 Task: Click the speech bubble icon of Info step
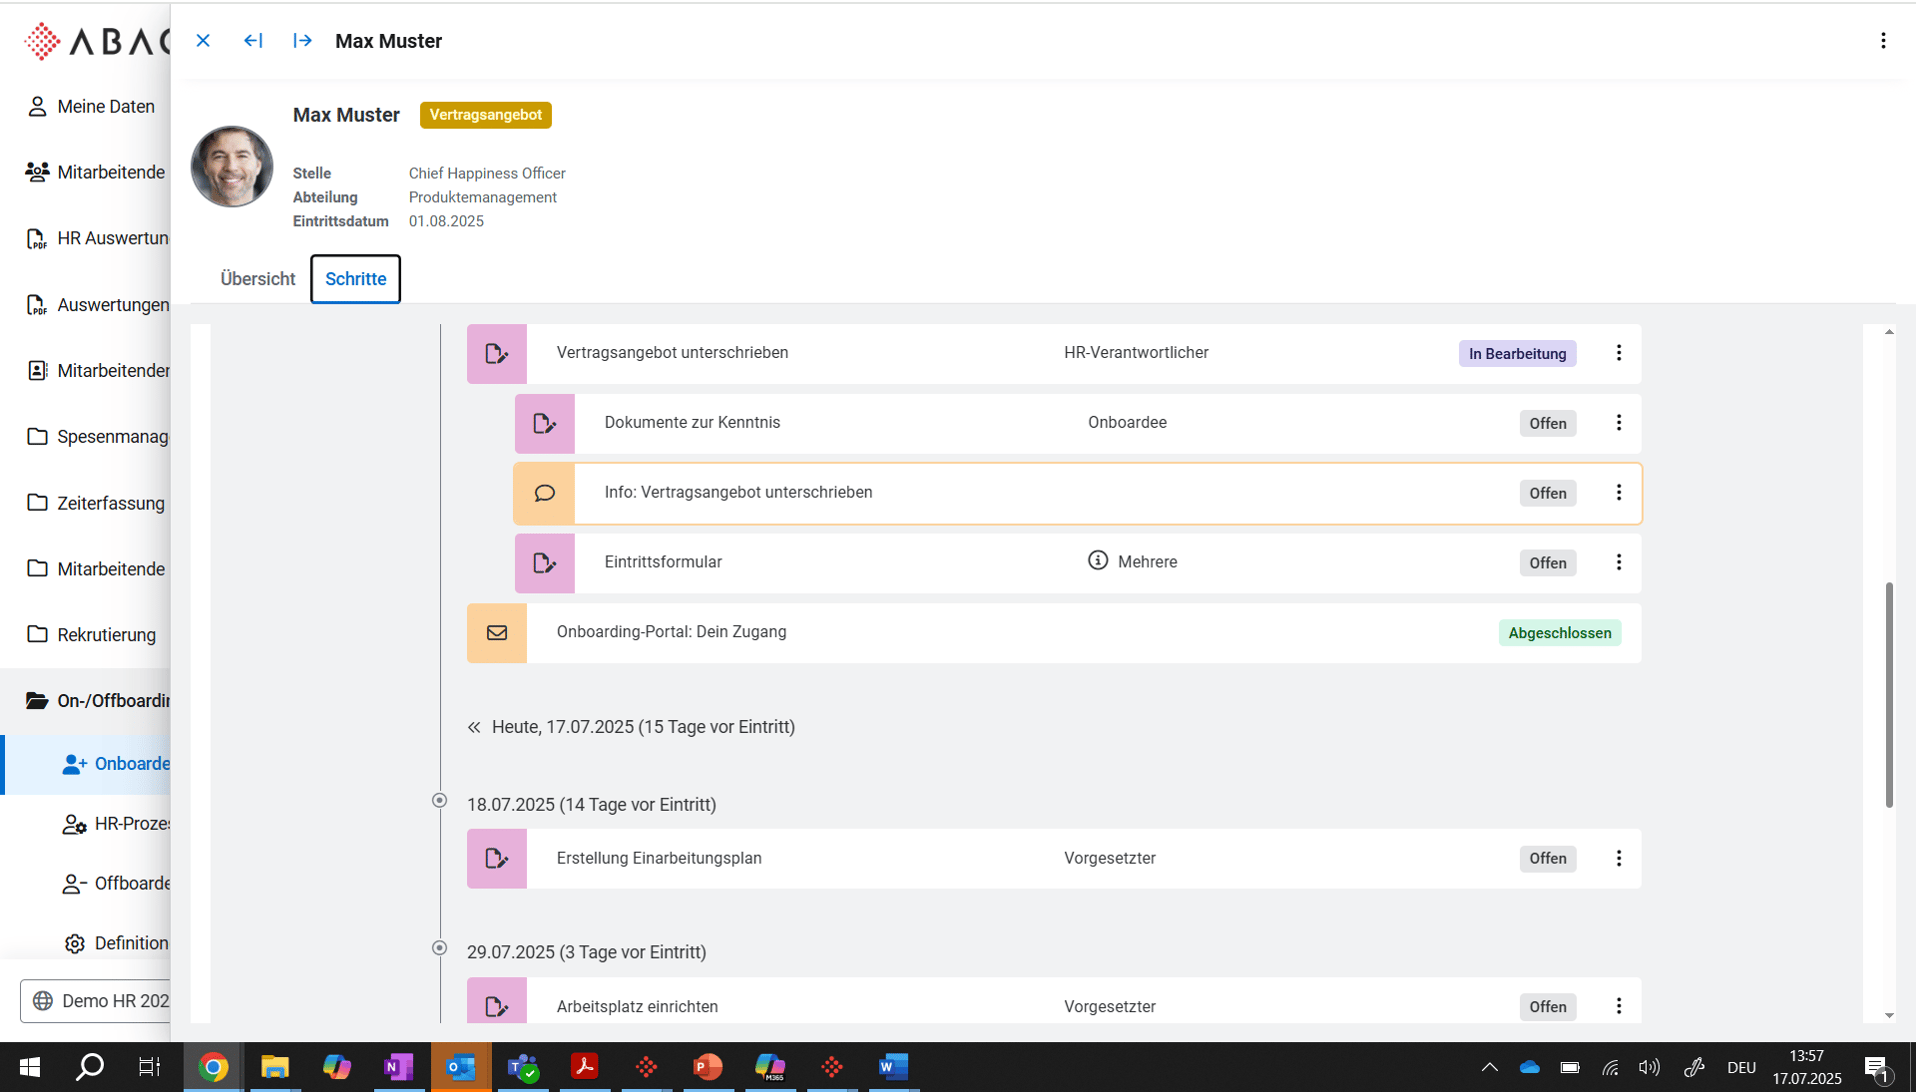(544, 493)
